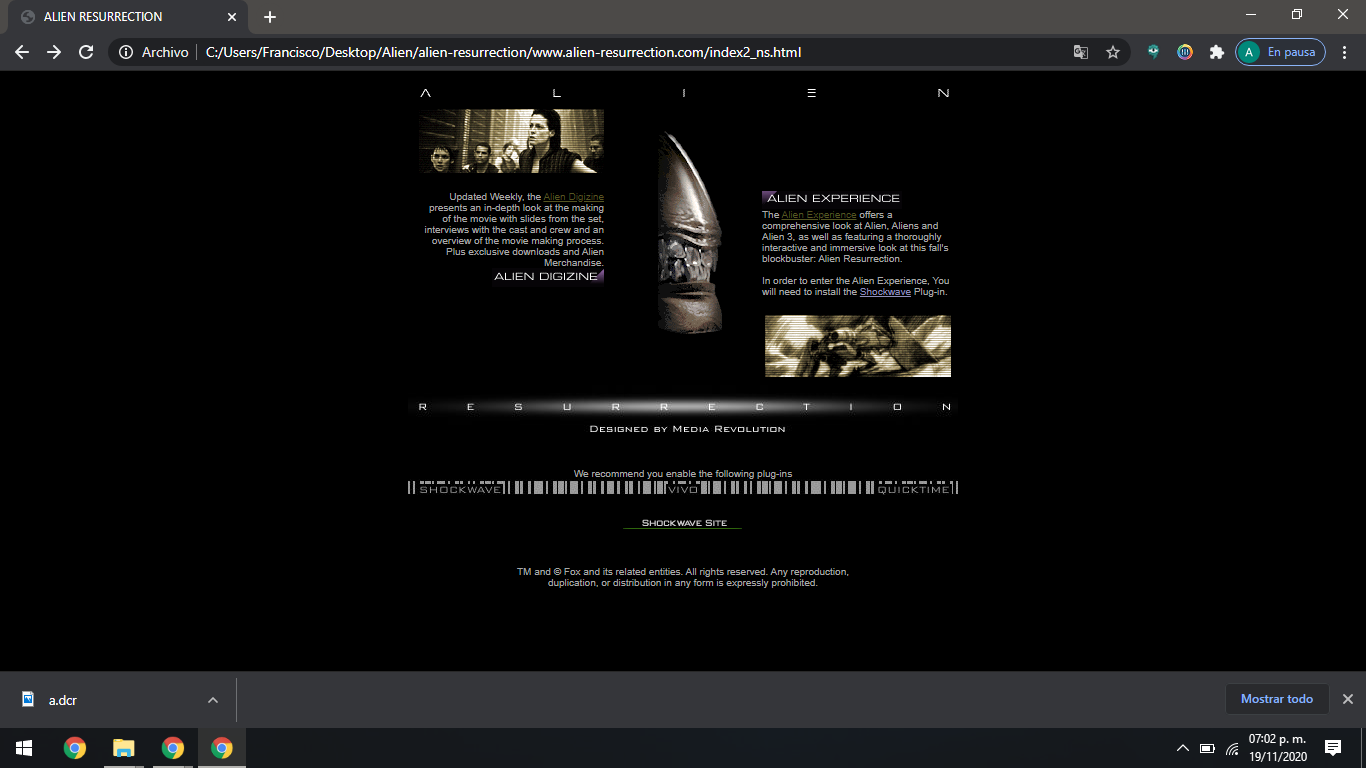Screen dimensions: 1366x768
Task: Go forward with the browser forward arrow
Action: pos(54,52)
